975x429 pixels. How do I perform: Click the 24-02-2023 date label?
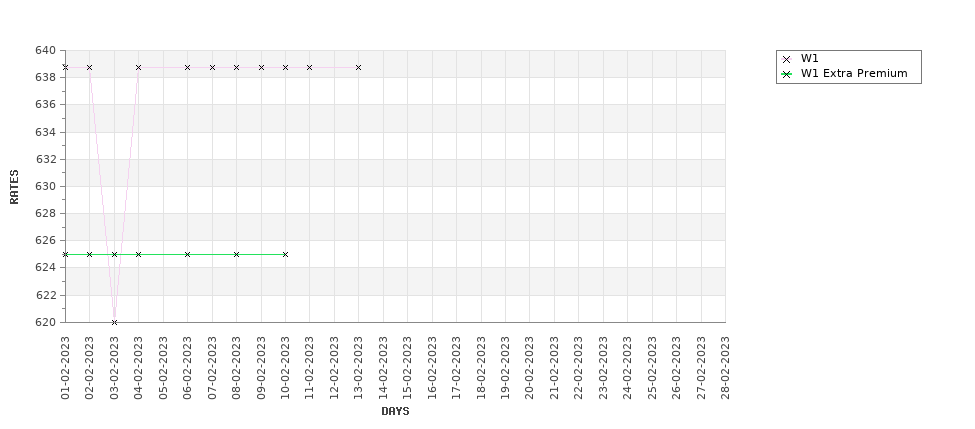627,367
